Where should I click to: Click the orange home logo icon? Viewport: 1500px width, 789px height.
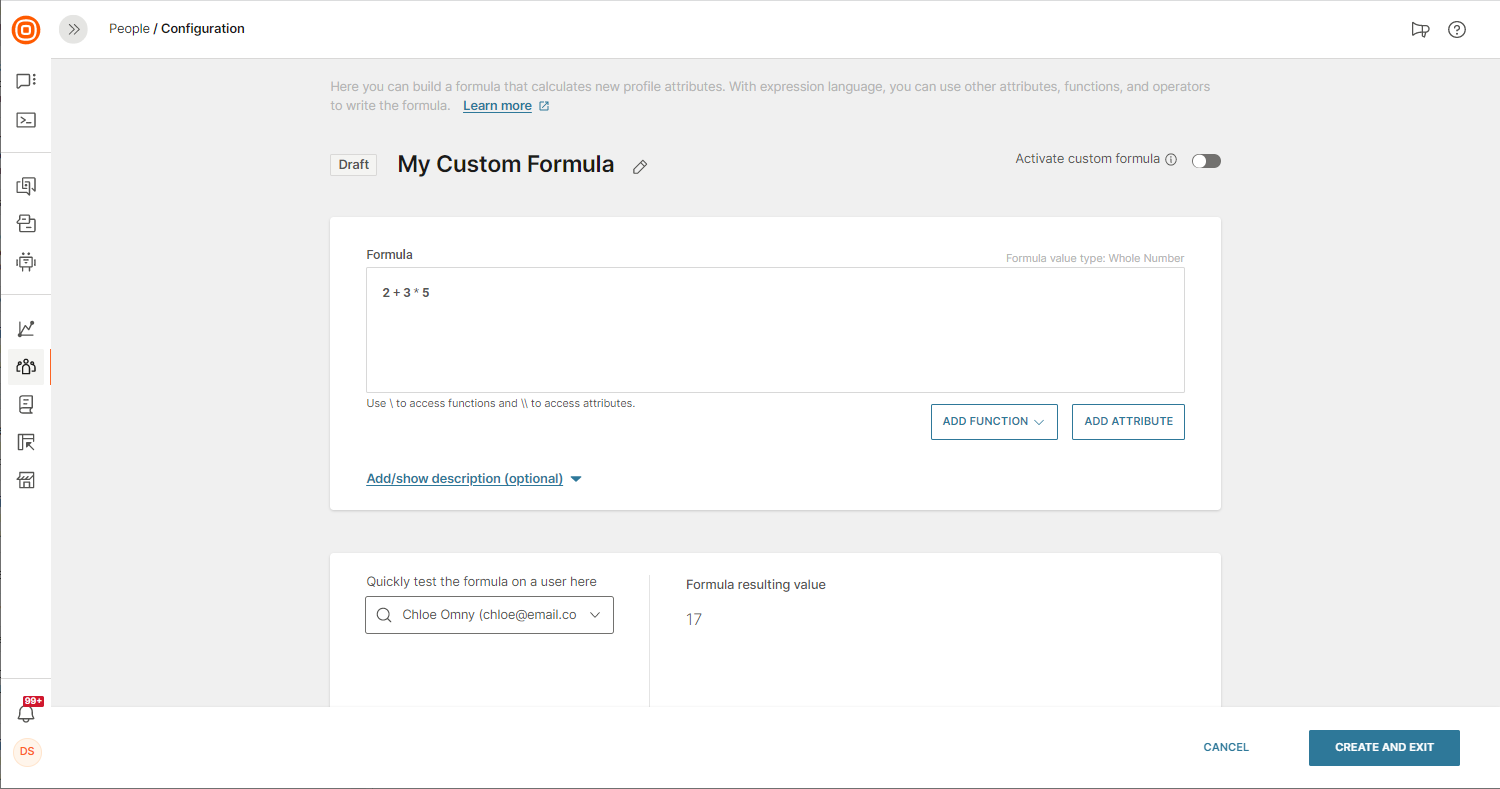pyautogui.click(x=26, y=30)
